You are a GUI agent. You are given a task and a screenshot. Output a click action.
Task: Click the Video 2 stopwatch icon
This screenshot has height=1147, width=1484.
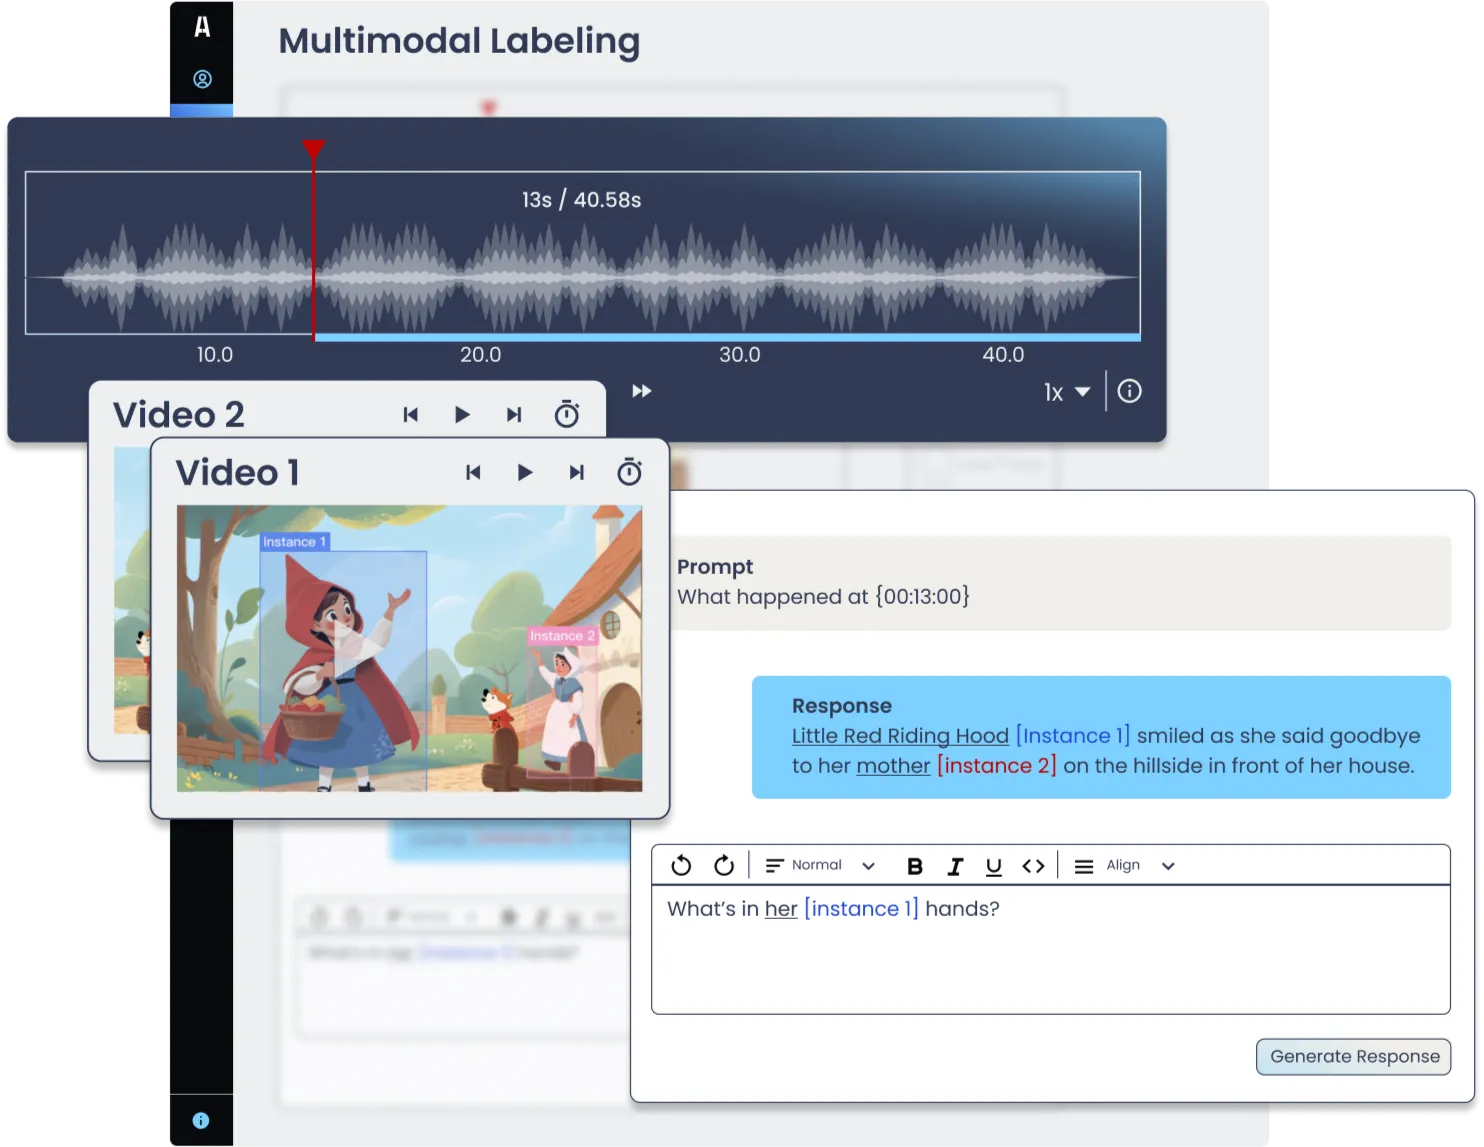click(567, 414)
